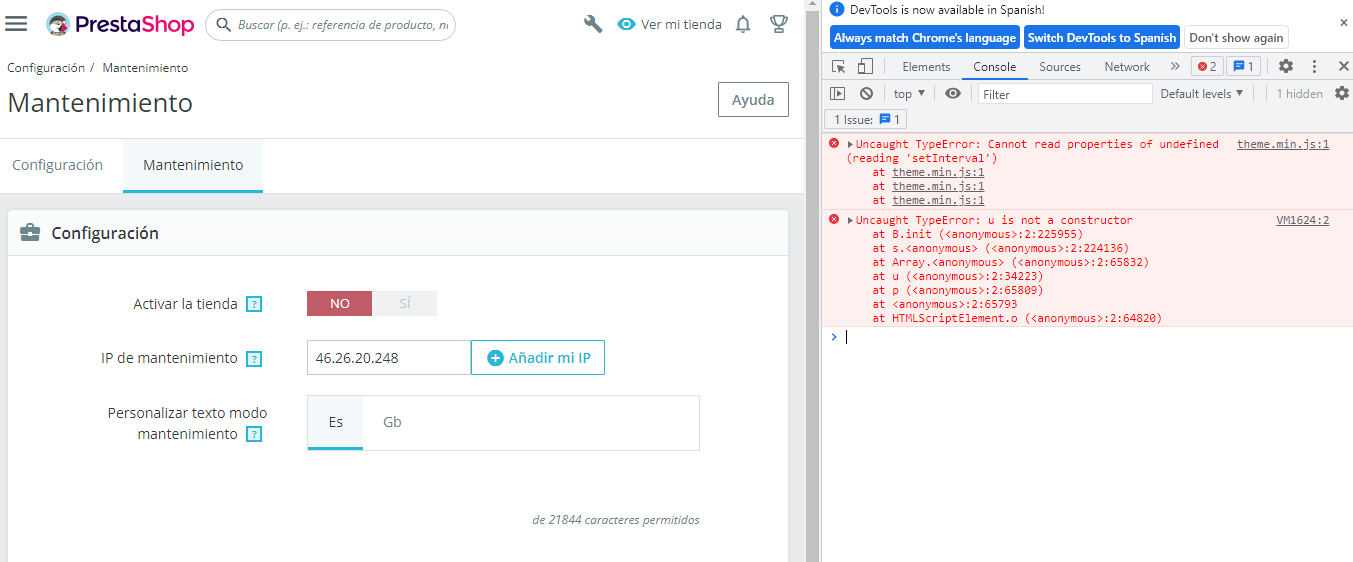Open console settings gear near hidden count

pyautogui.click(x=1342, y=93)
